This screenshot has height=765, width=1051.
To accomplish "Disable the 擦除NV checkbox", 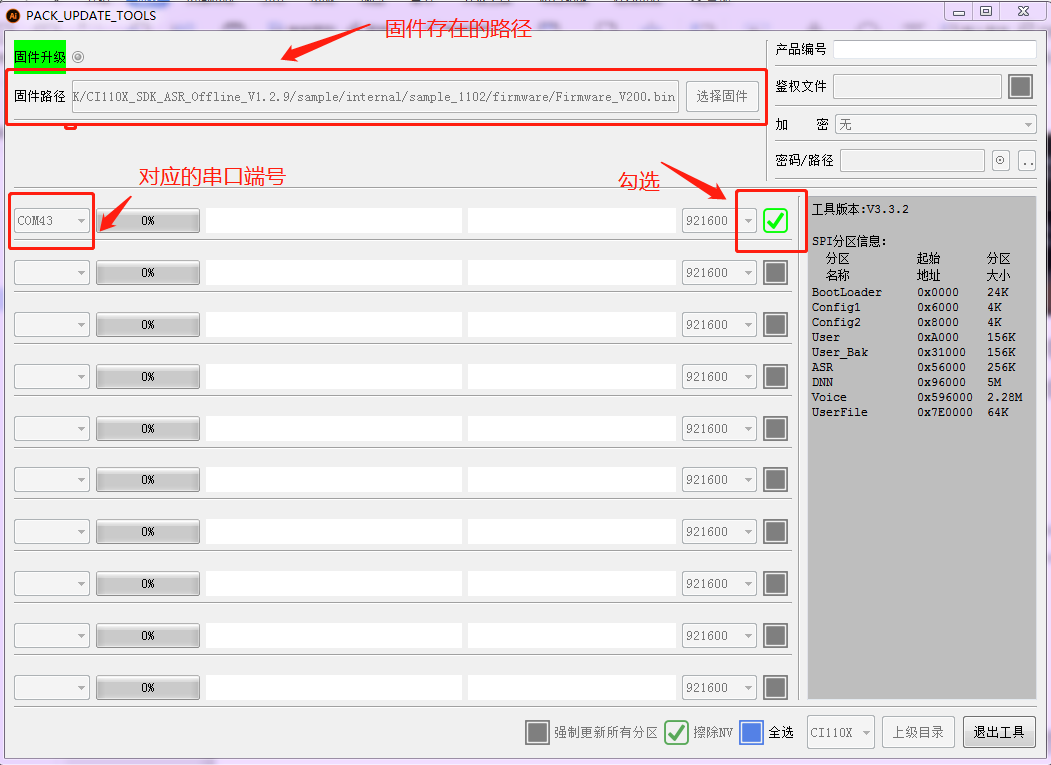I will pos(676,732).
